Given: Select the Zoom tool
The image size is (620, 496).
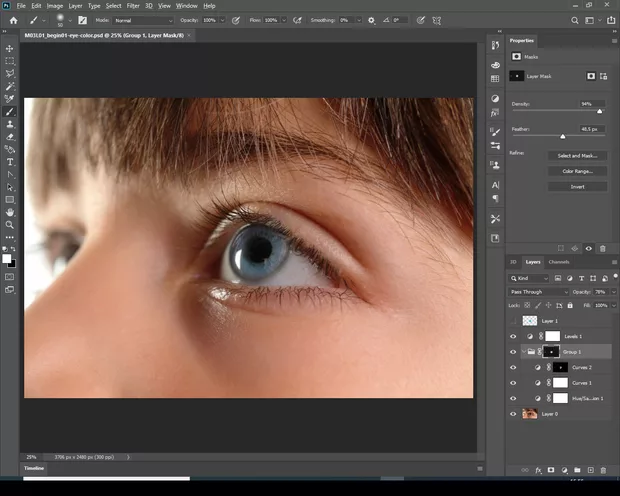Looking at the screenshot, I should [10, 225].
